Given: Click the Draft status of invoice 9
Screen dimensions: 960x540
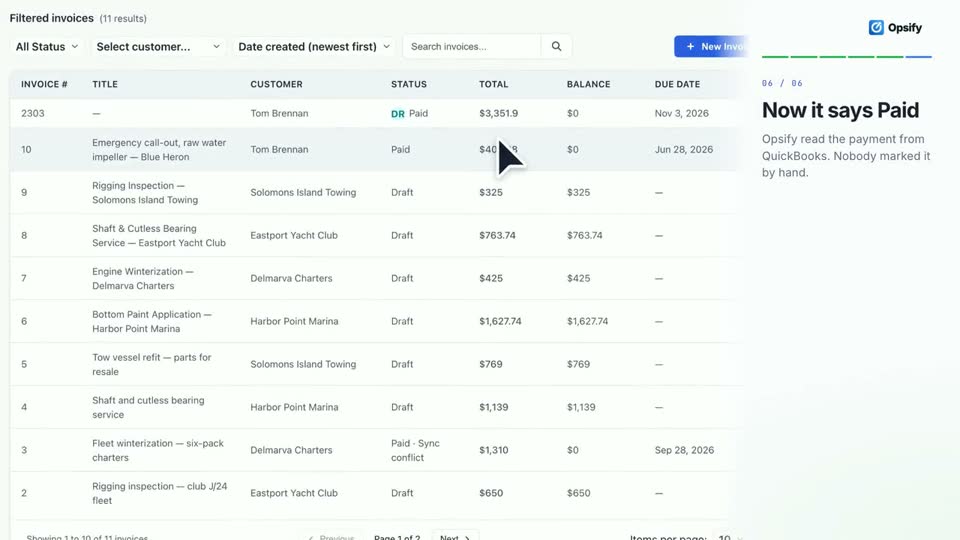Looking at the screenshot, I should (402, 192).
